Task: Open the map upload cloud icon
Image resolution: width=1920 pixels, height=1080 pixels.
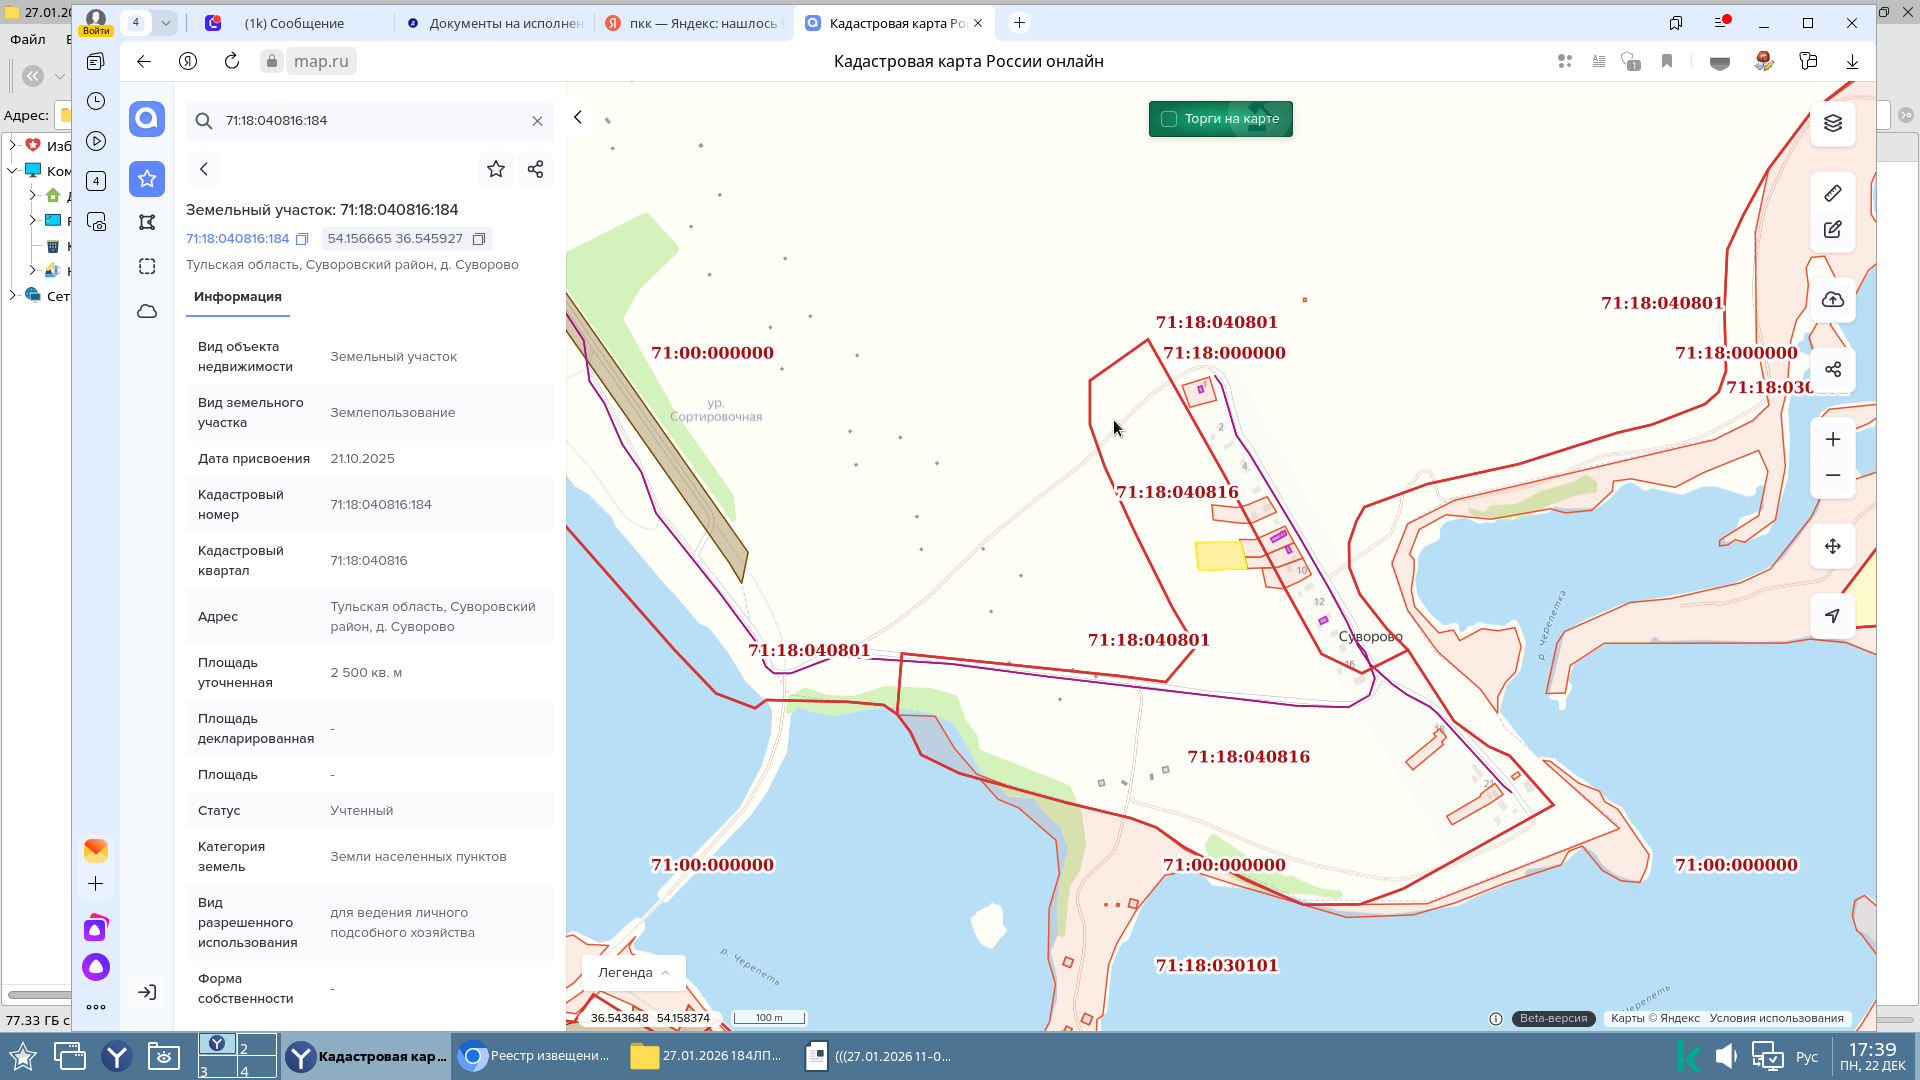Action: pyautogui.click(x=1832, y=300)
